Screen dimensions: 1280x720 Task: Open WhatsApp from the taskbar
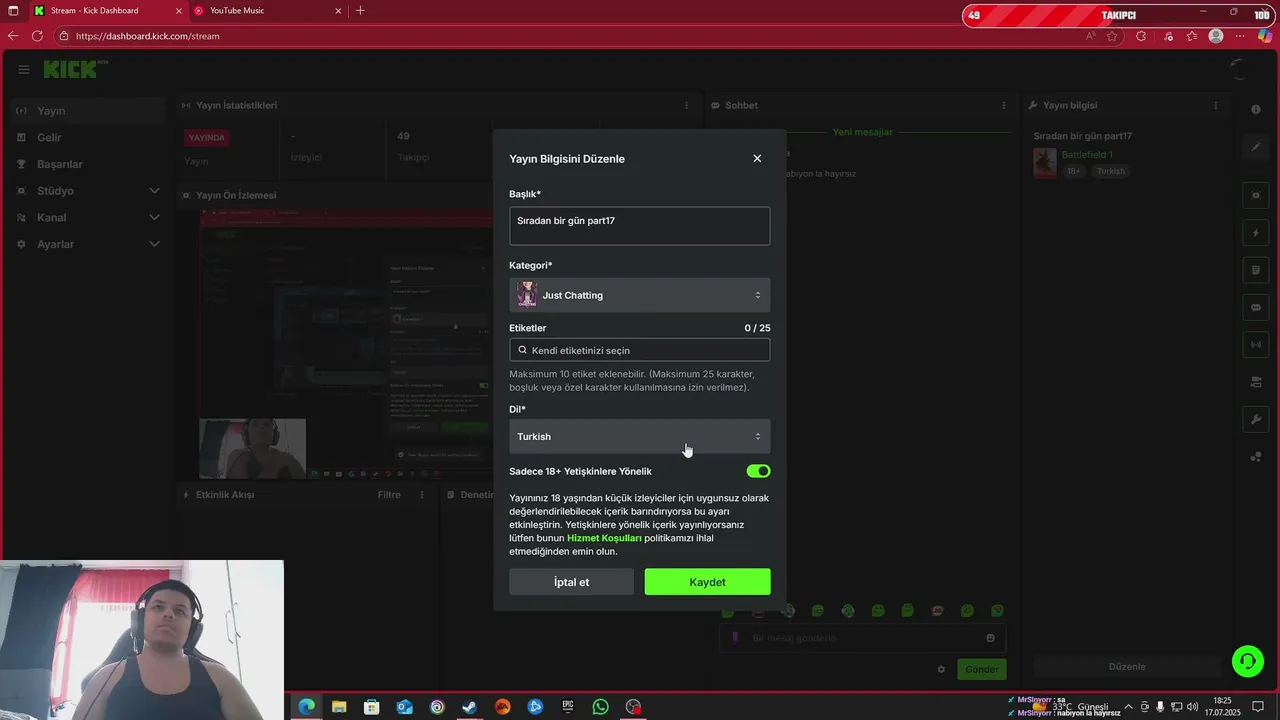600,707
